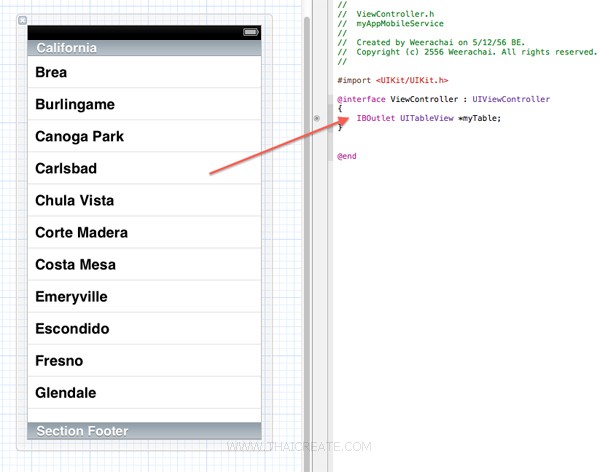Click the storyboard canvas vertical scrollbar
Image resolution: width=600 pixels, height=472 pixels.
(307, 245)
